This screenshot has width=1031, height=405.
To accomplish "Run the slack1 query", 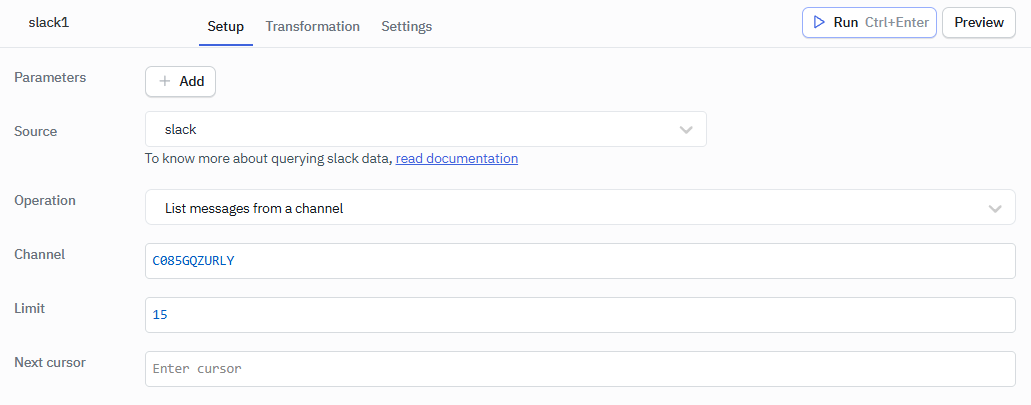I will click(868, 22).
